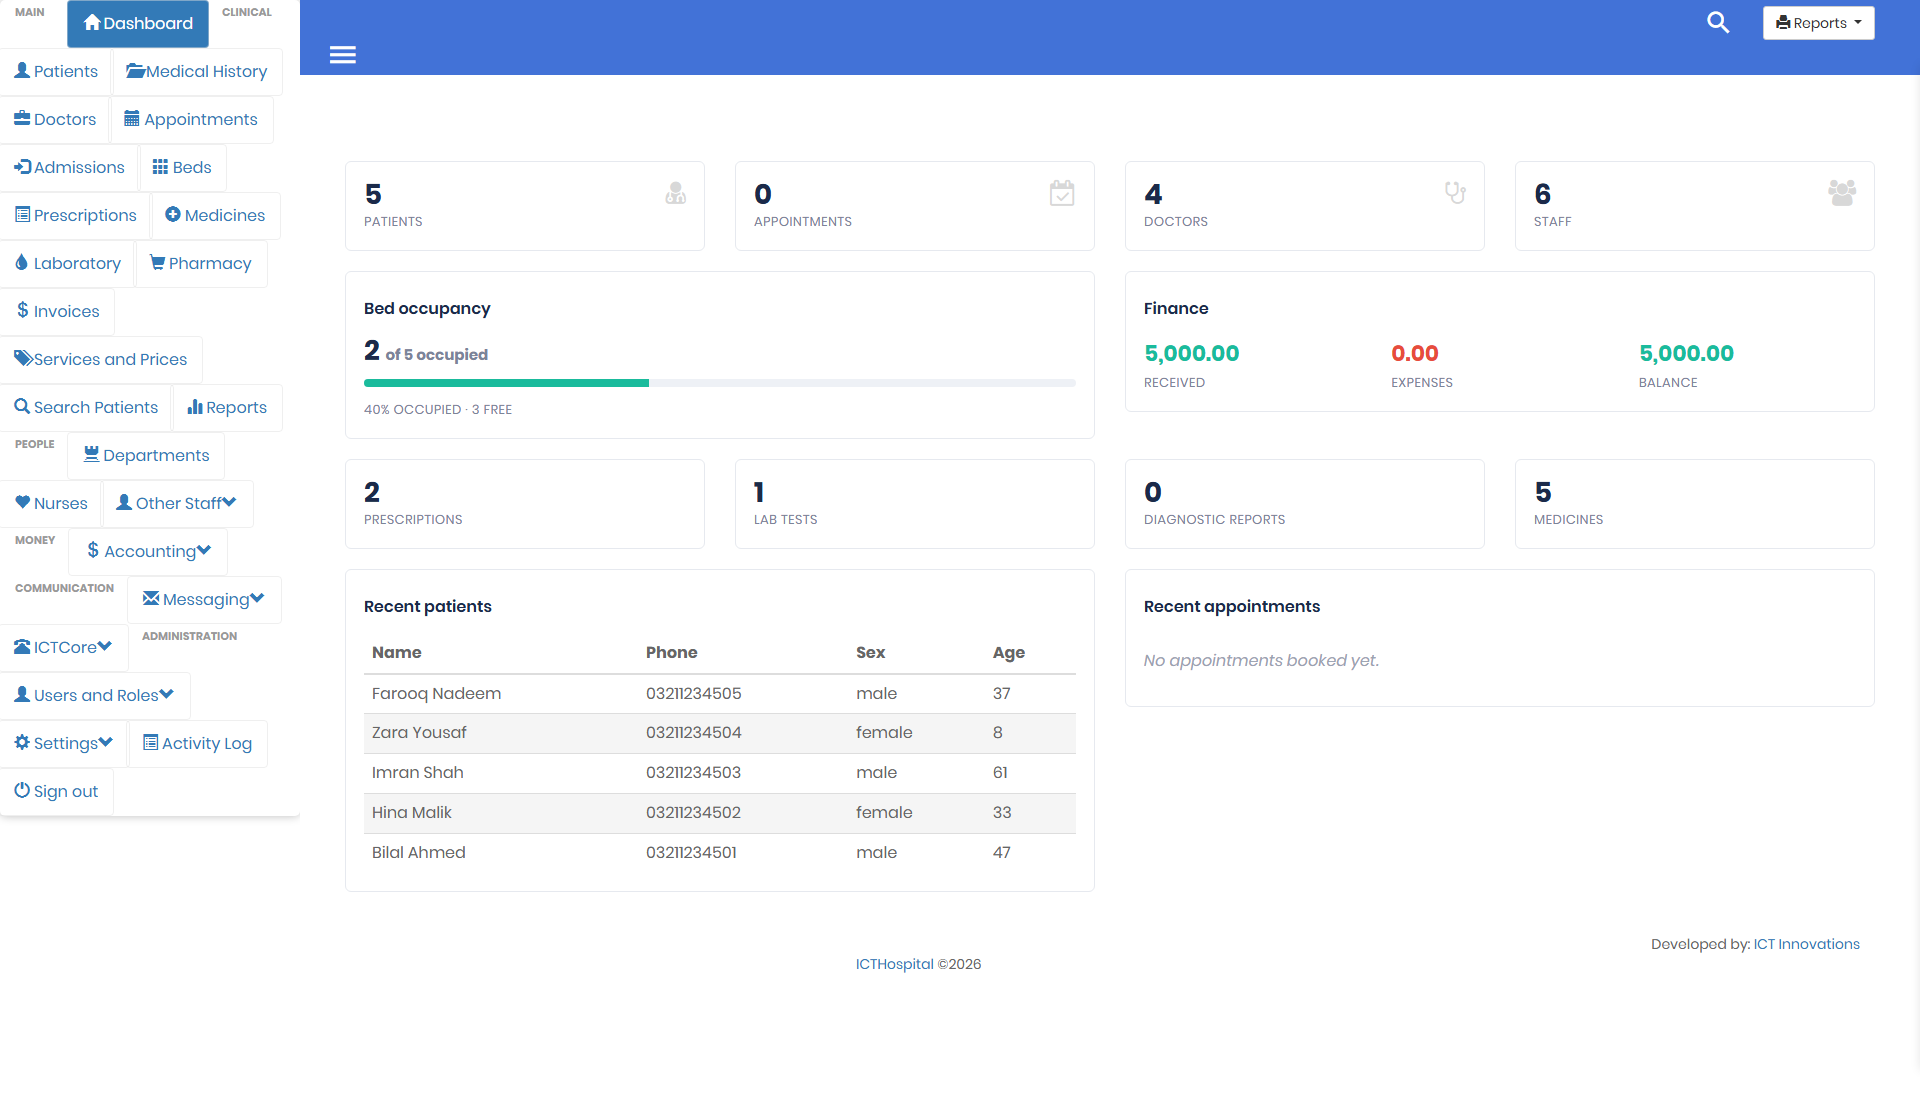The image size is (1920, 1106).
Task: Click the Departments tower icon
Action: pyautogui.click(x=91, y=454)
